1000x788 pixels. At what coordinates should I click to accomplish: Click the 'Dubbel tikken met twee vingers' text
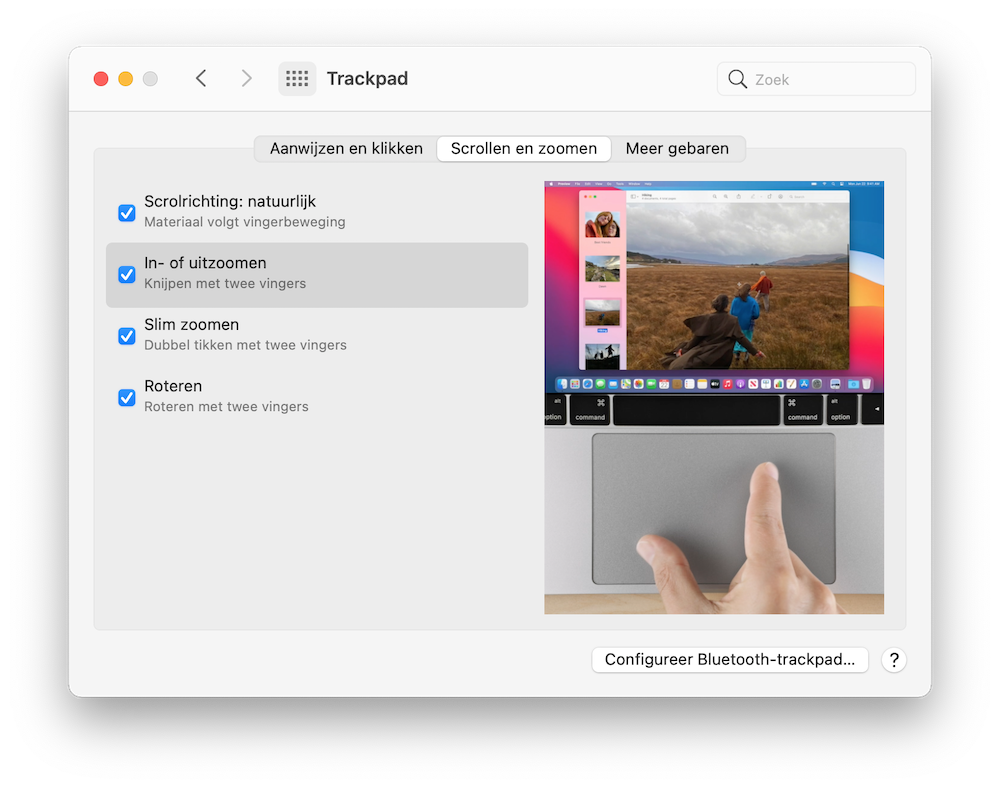(245, 346)
